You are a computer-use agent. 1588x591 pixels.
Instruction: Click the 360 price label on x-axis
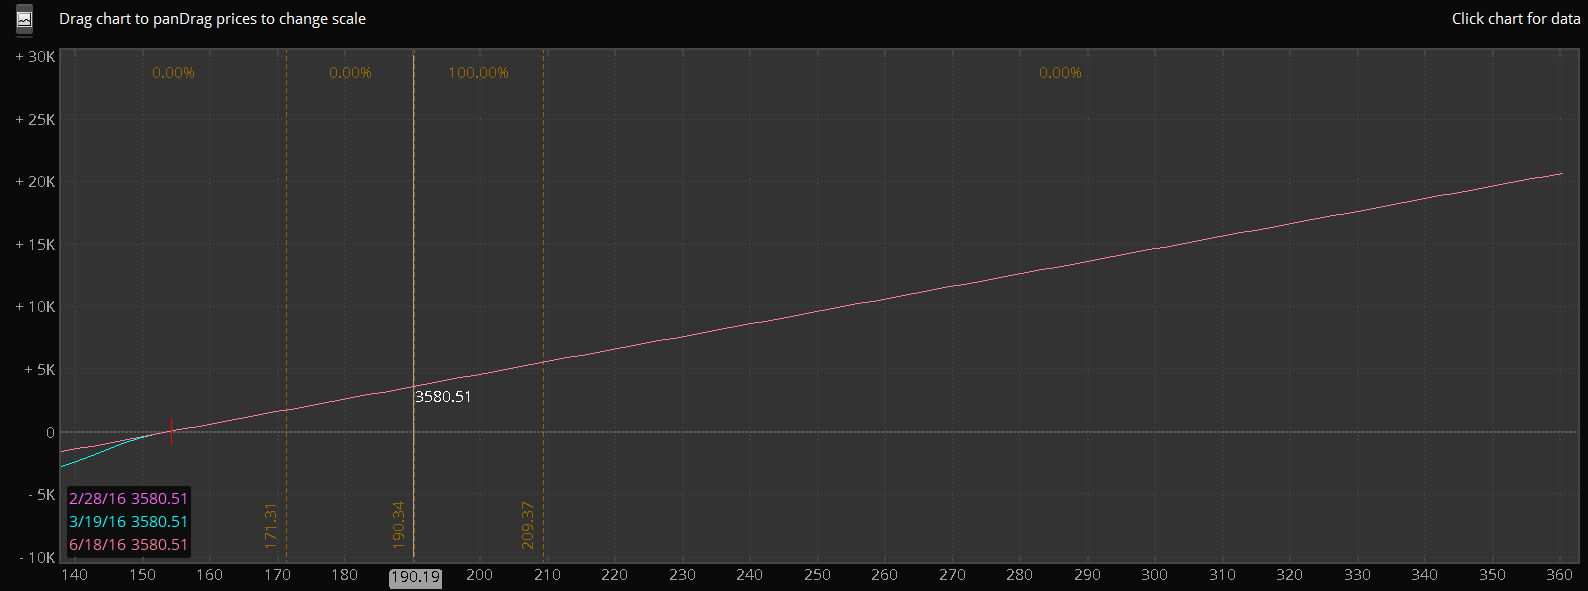pos(1559,575)
